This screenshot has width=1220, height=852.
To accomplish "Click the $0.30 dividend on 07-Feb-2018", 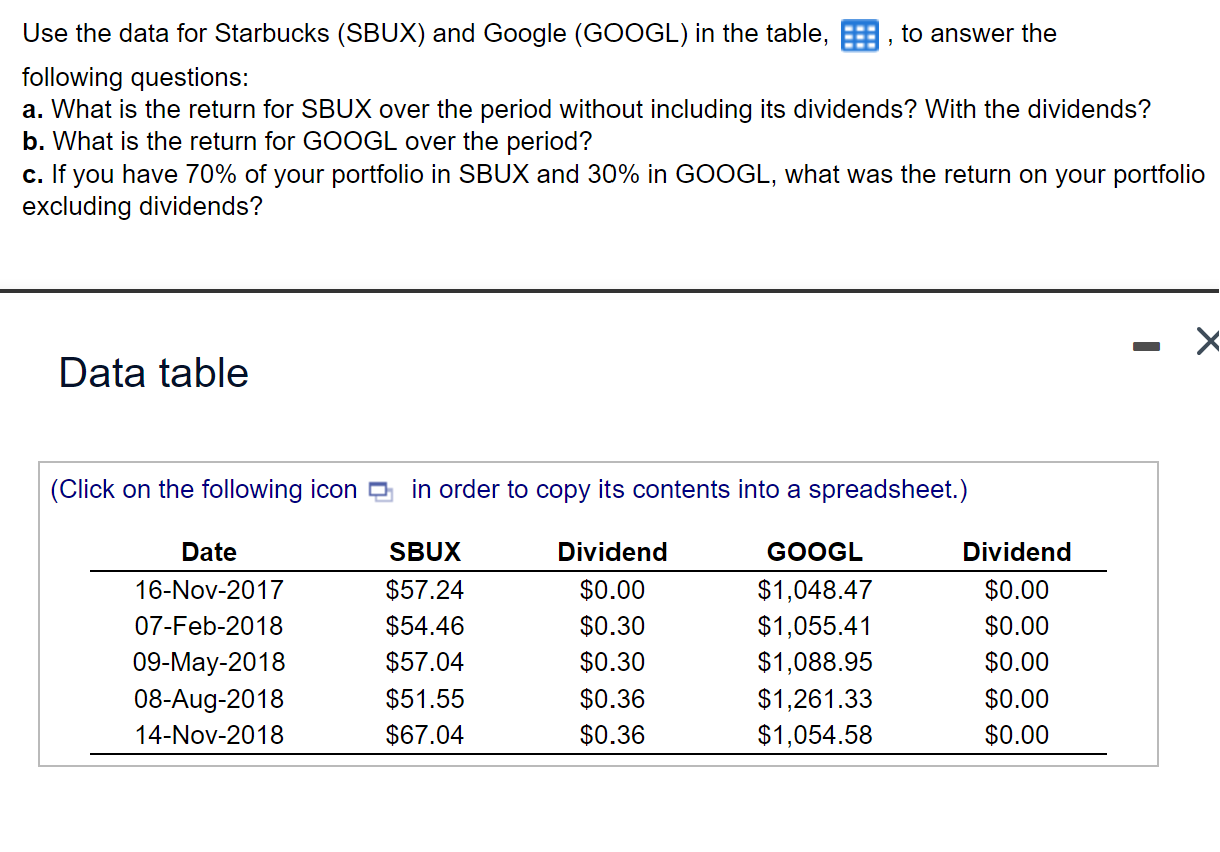I will [611, 626].
